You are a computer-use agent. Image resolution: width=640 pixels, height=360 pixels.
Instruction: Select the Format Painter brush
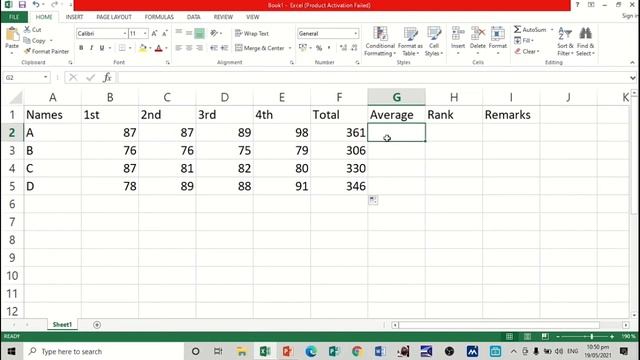tap(27, 51)
